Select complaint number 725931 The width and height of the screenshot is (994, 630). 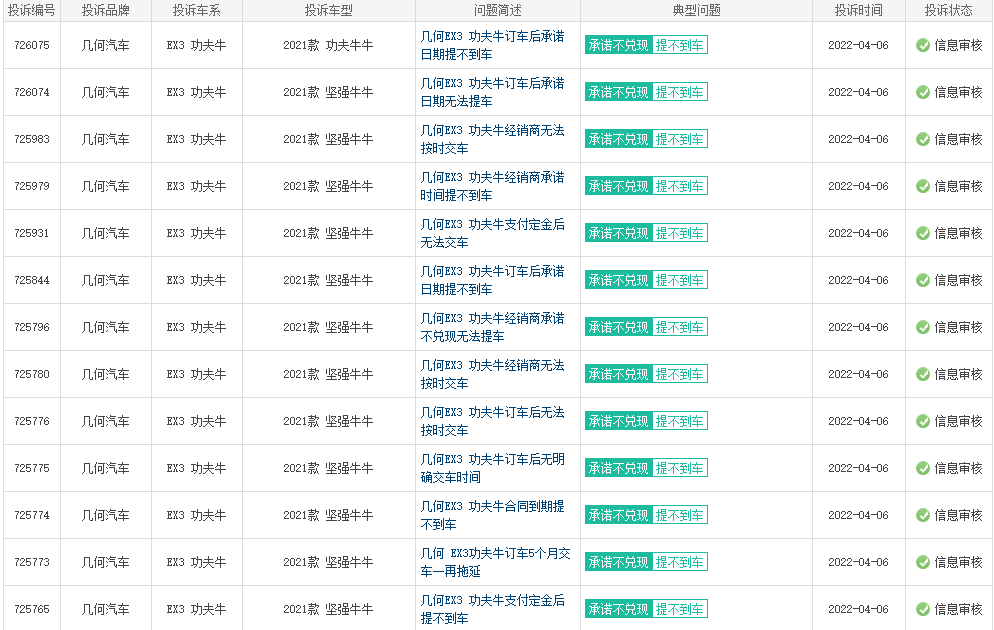pyautogui.click(x=32, y=233)
